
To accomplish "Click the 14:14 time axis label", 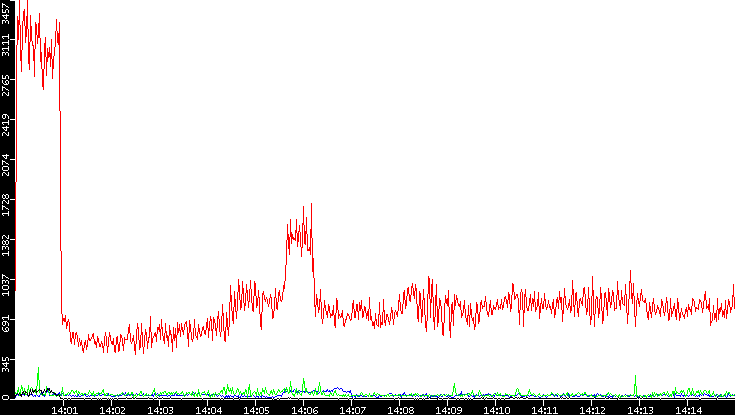I will [687, 409].
